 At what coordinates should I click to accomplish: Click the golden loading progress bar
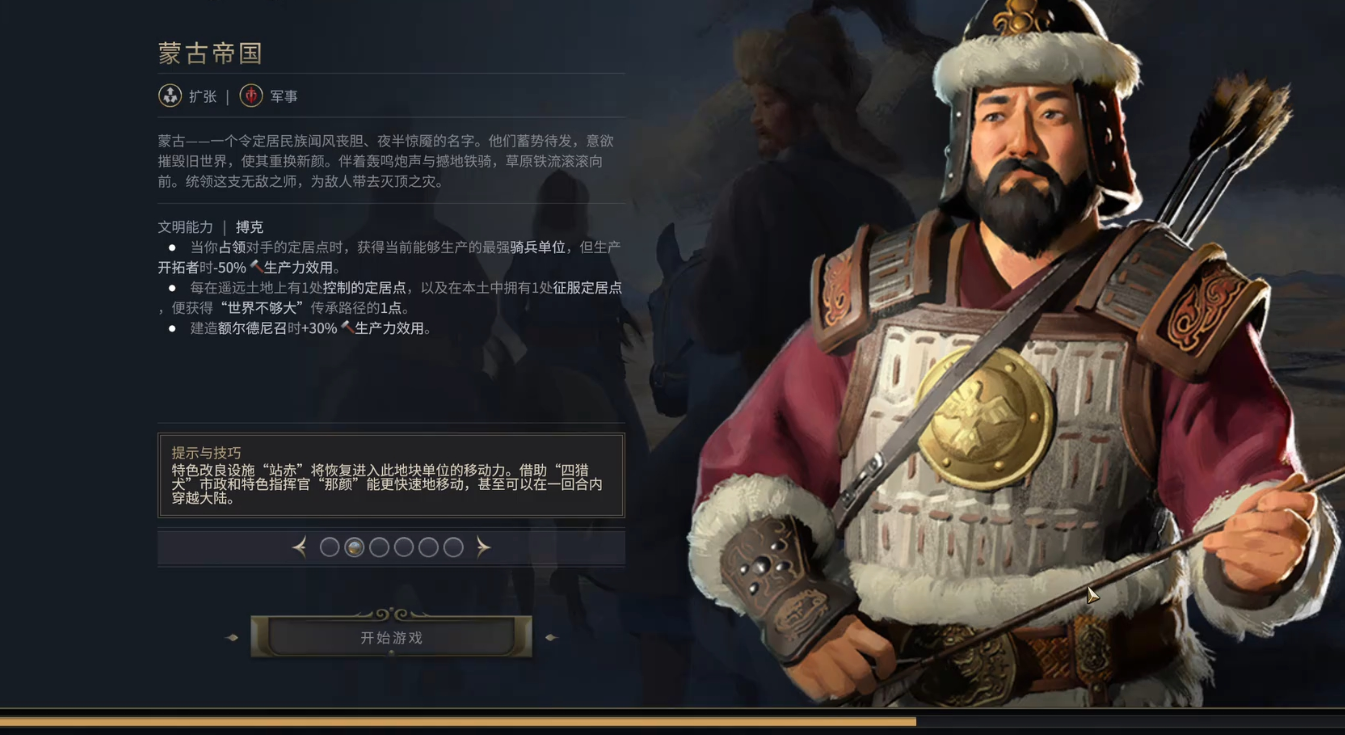click(458, 721)
